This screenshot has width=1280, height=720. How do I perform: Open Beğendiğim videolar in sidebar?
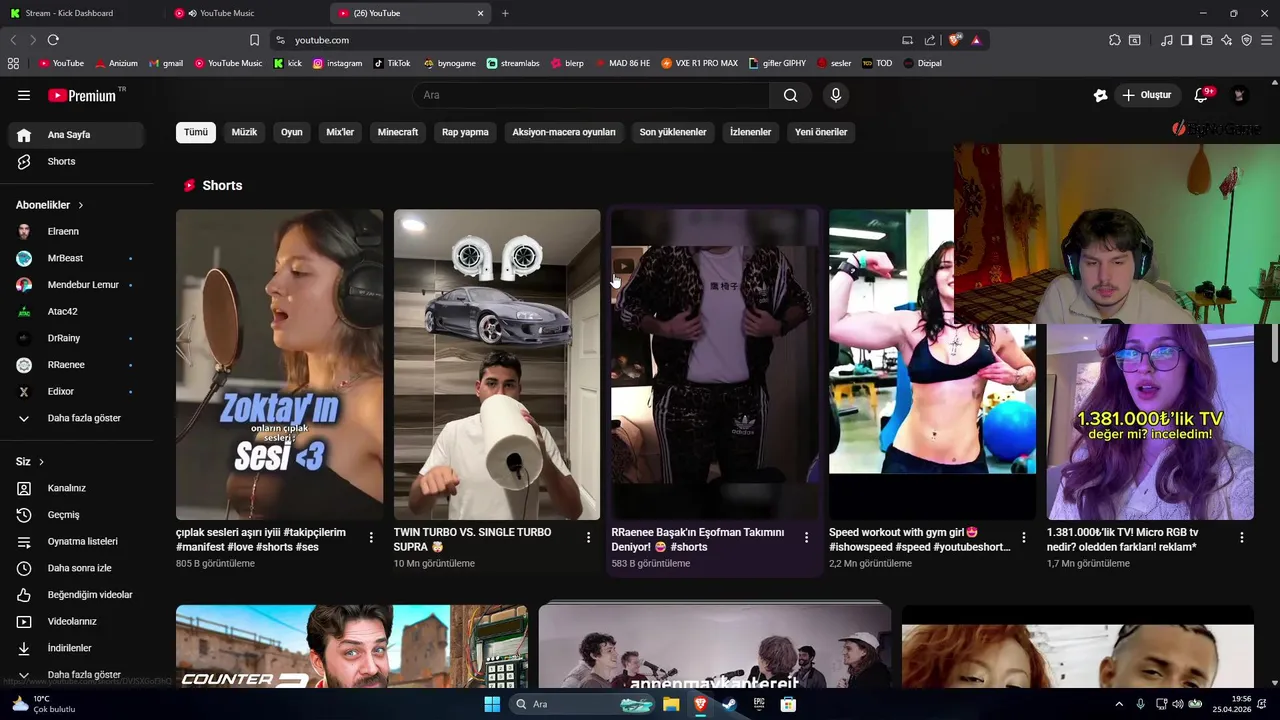click(76, 595)
